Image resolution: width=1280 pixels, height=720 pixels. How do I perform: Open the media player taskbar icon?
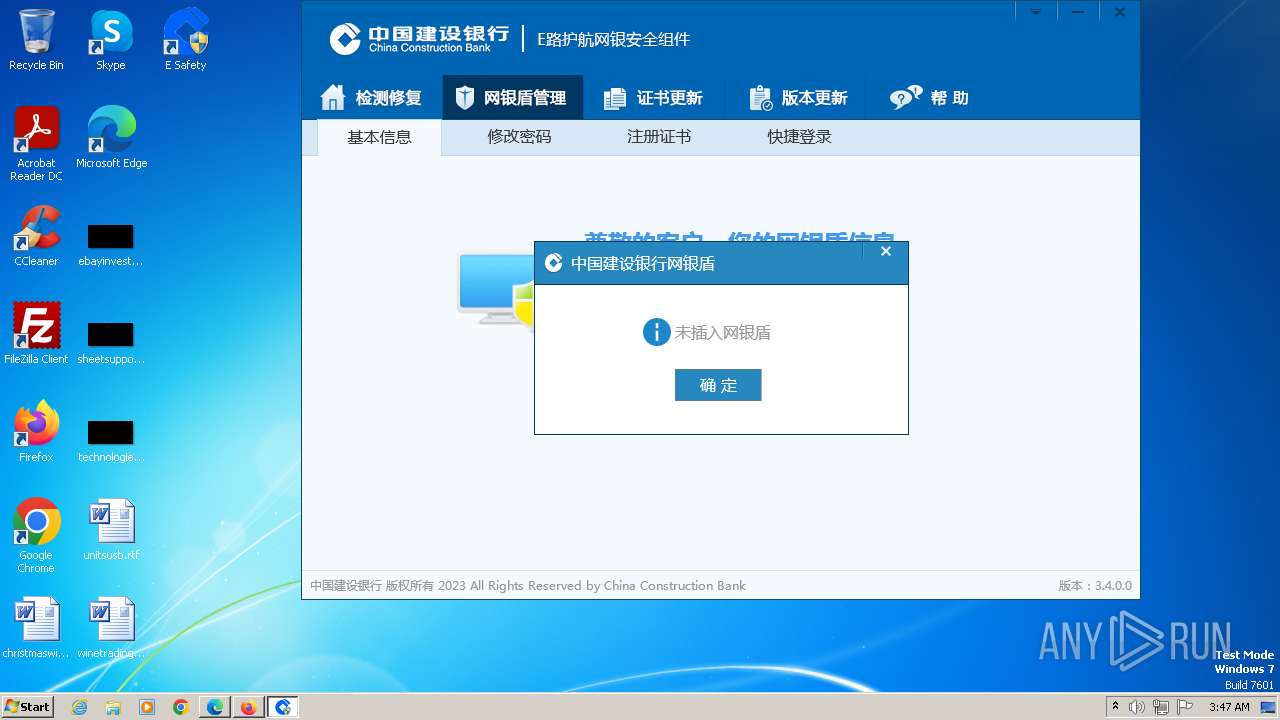coord(147,707)
